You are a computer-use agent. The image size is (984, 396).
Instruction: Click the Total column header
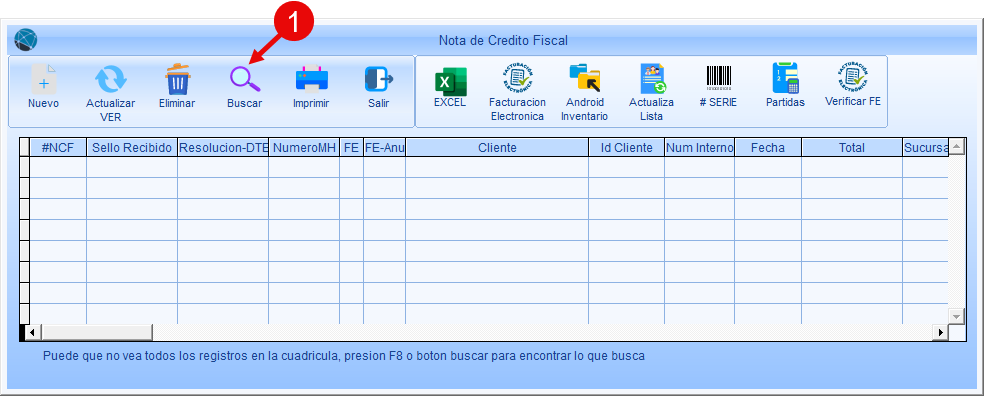[852, 147]
